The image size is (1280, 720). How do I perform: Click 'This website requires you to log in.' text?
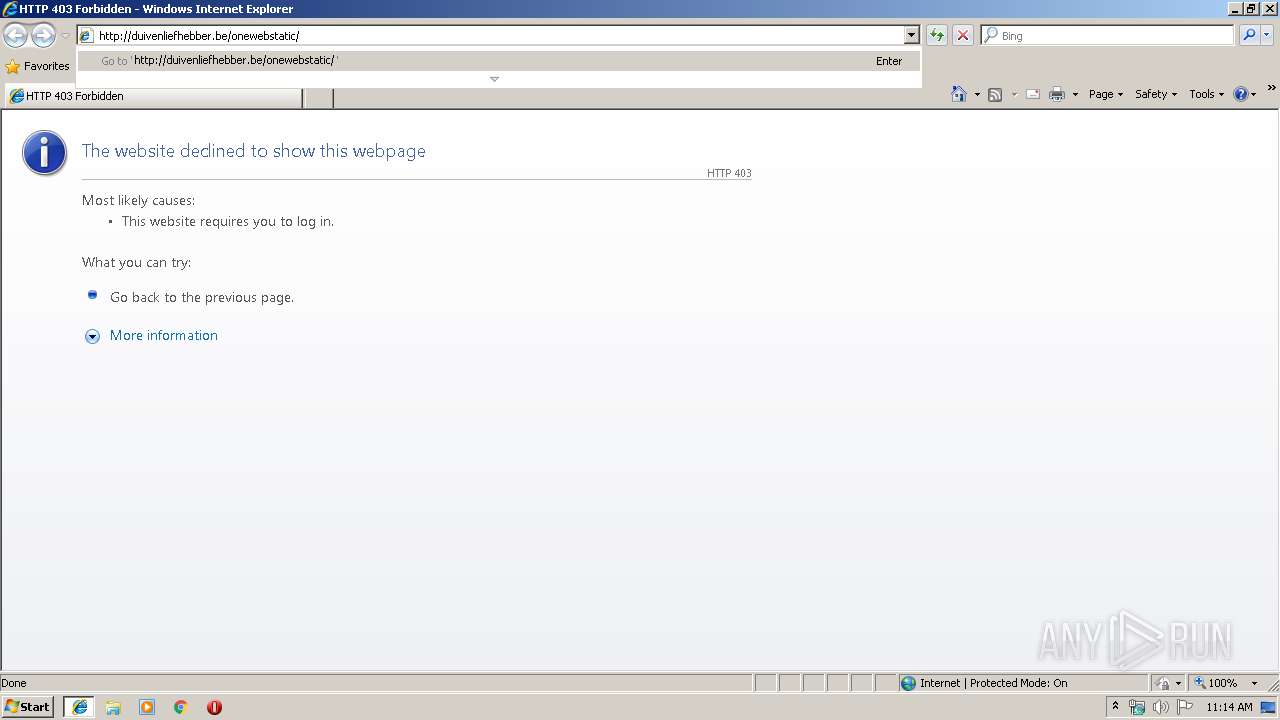[228, 222]
